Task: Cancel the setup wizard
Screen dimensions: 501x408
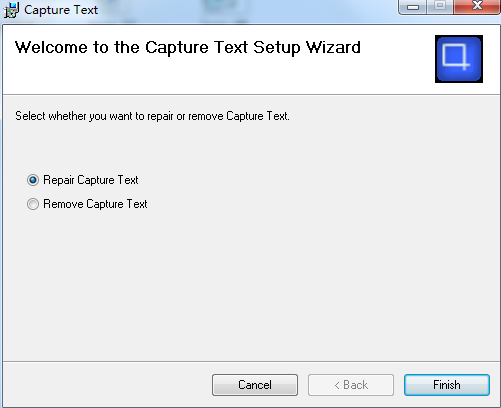Action: [x=255, y=385]
